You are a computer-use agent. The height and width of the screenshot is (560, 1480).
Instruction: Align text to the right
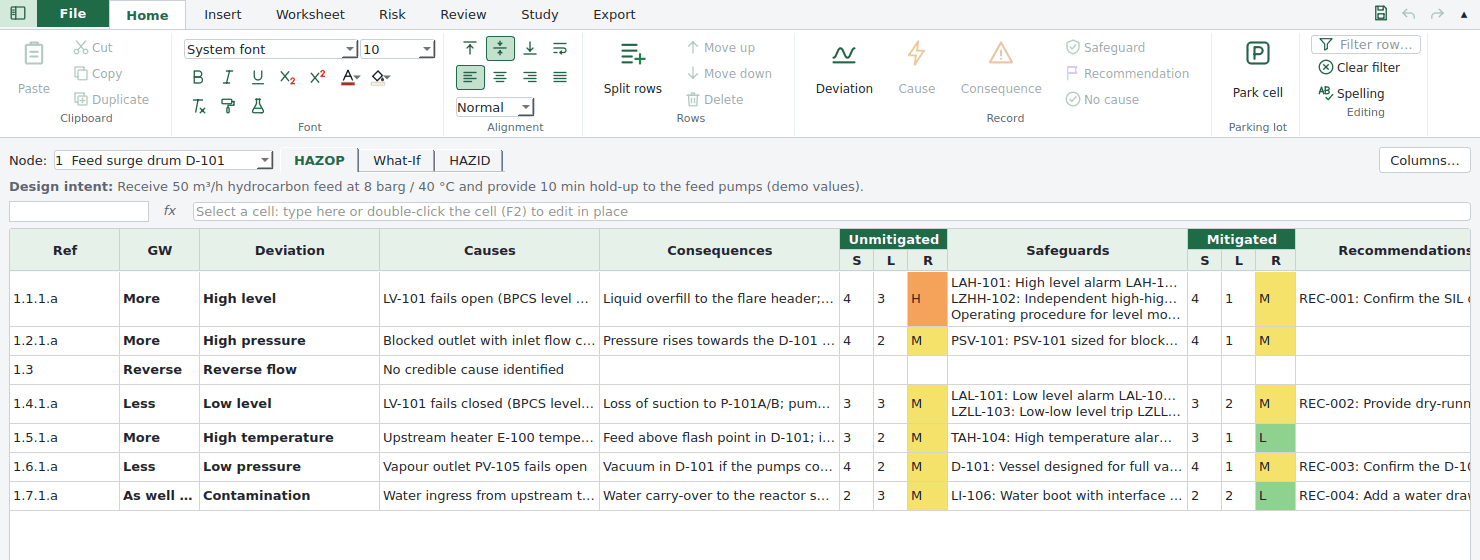click(530, 77)
